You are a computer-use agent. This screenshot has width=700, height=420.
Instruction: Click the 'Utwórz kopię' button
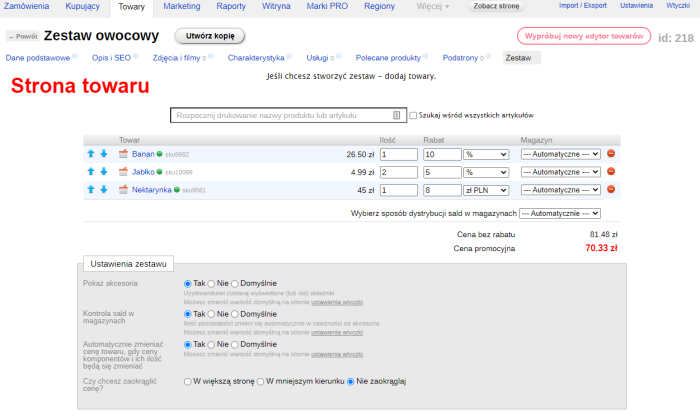pos(210,36)
